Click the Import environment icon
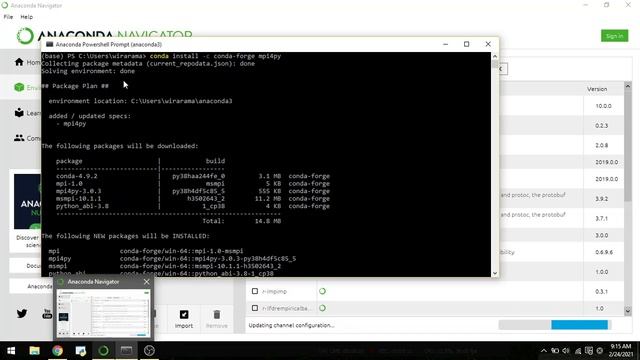This screenshot has width=640, height=360. click(184, 315)
